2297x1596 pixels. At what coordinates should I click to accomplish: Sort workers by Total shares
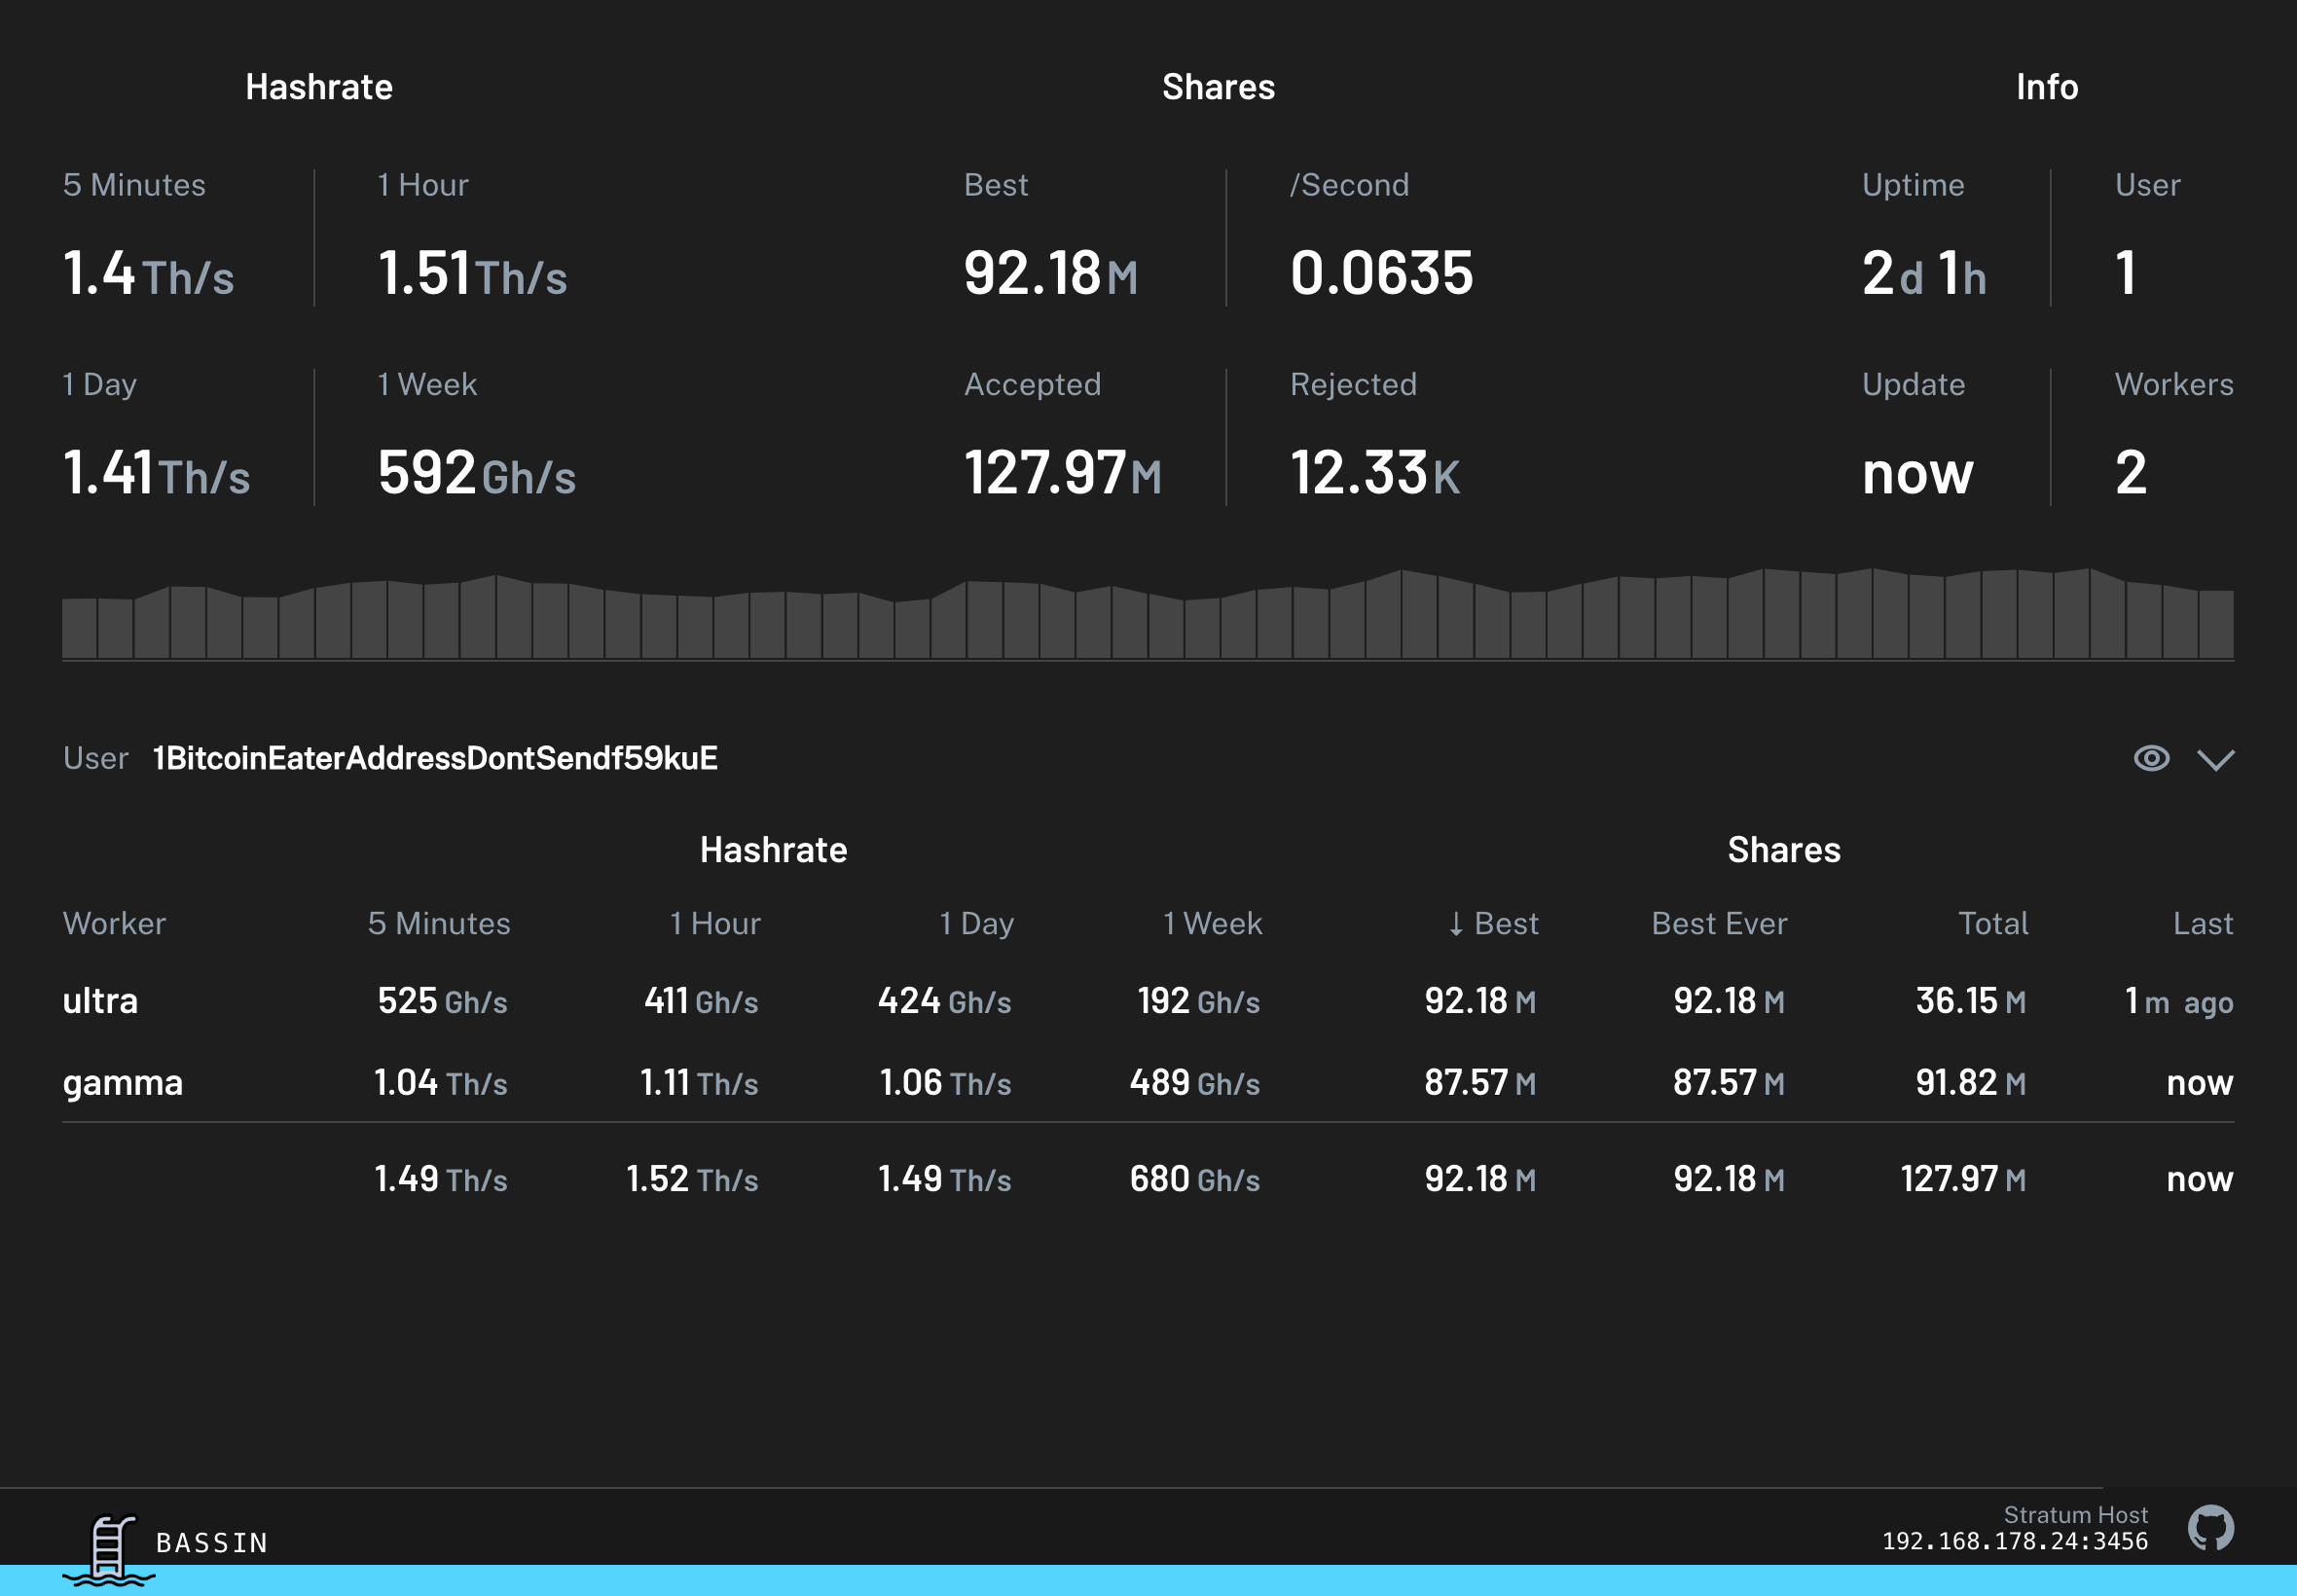click(1992, 923)
